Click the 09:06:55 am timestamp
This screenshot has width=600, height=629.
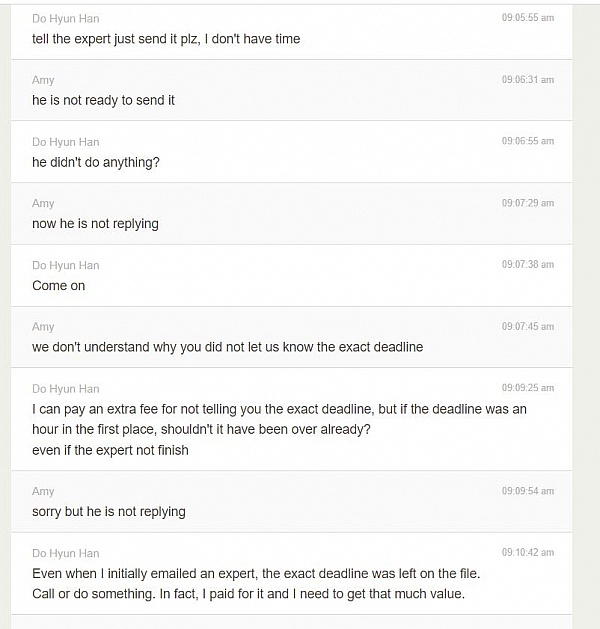[527, 141]
